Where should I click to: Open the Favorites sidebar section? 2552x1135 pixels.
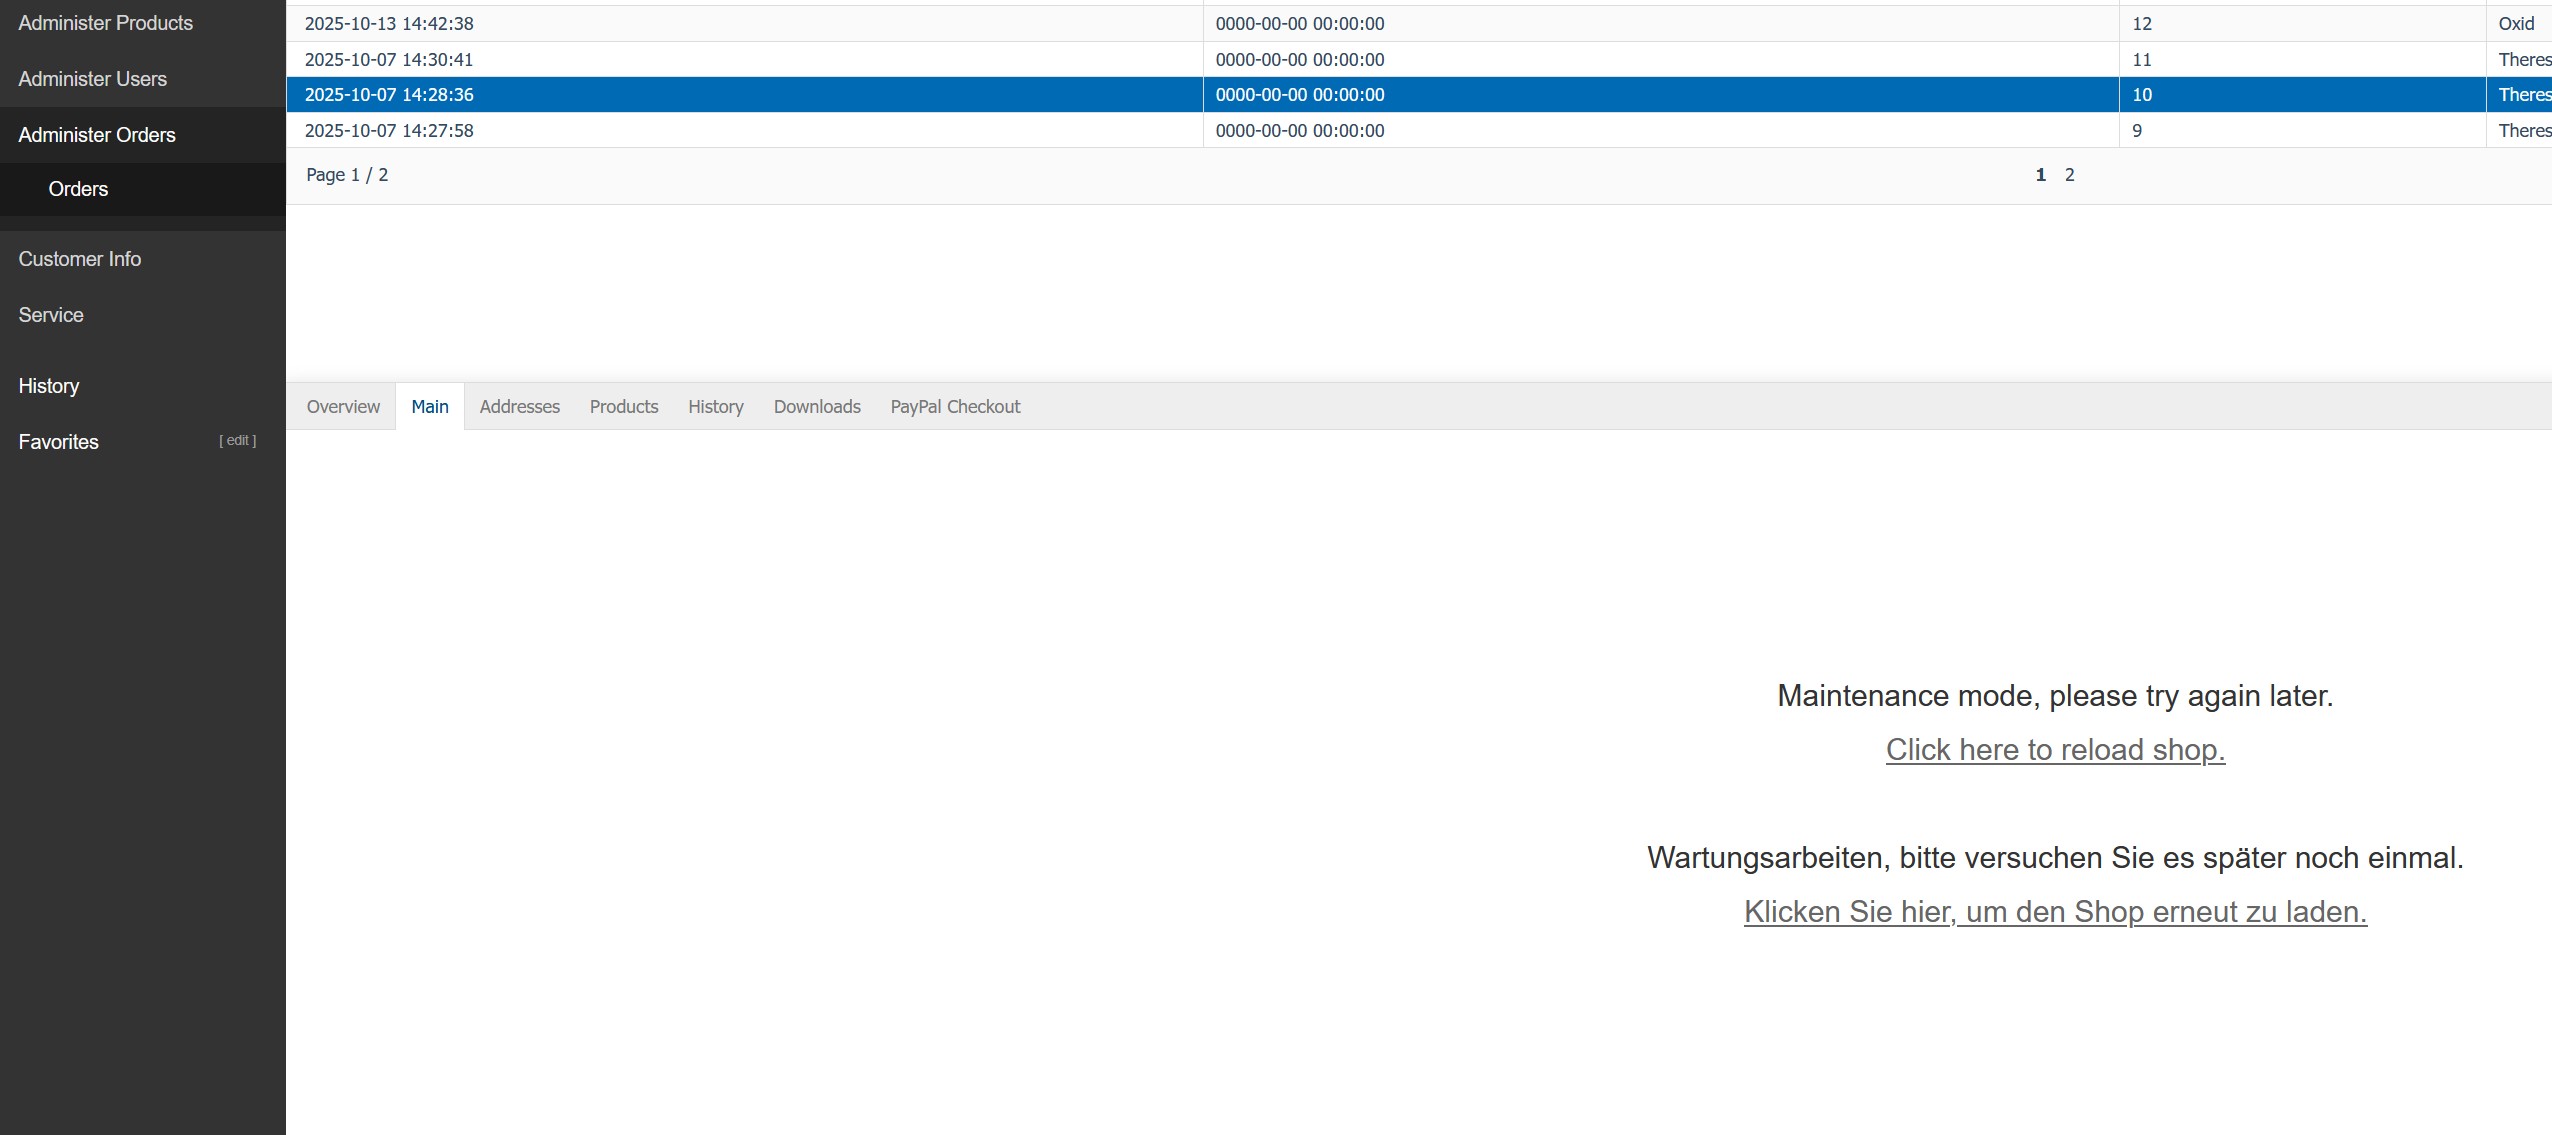click(58, 442)
